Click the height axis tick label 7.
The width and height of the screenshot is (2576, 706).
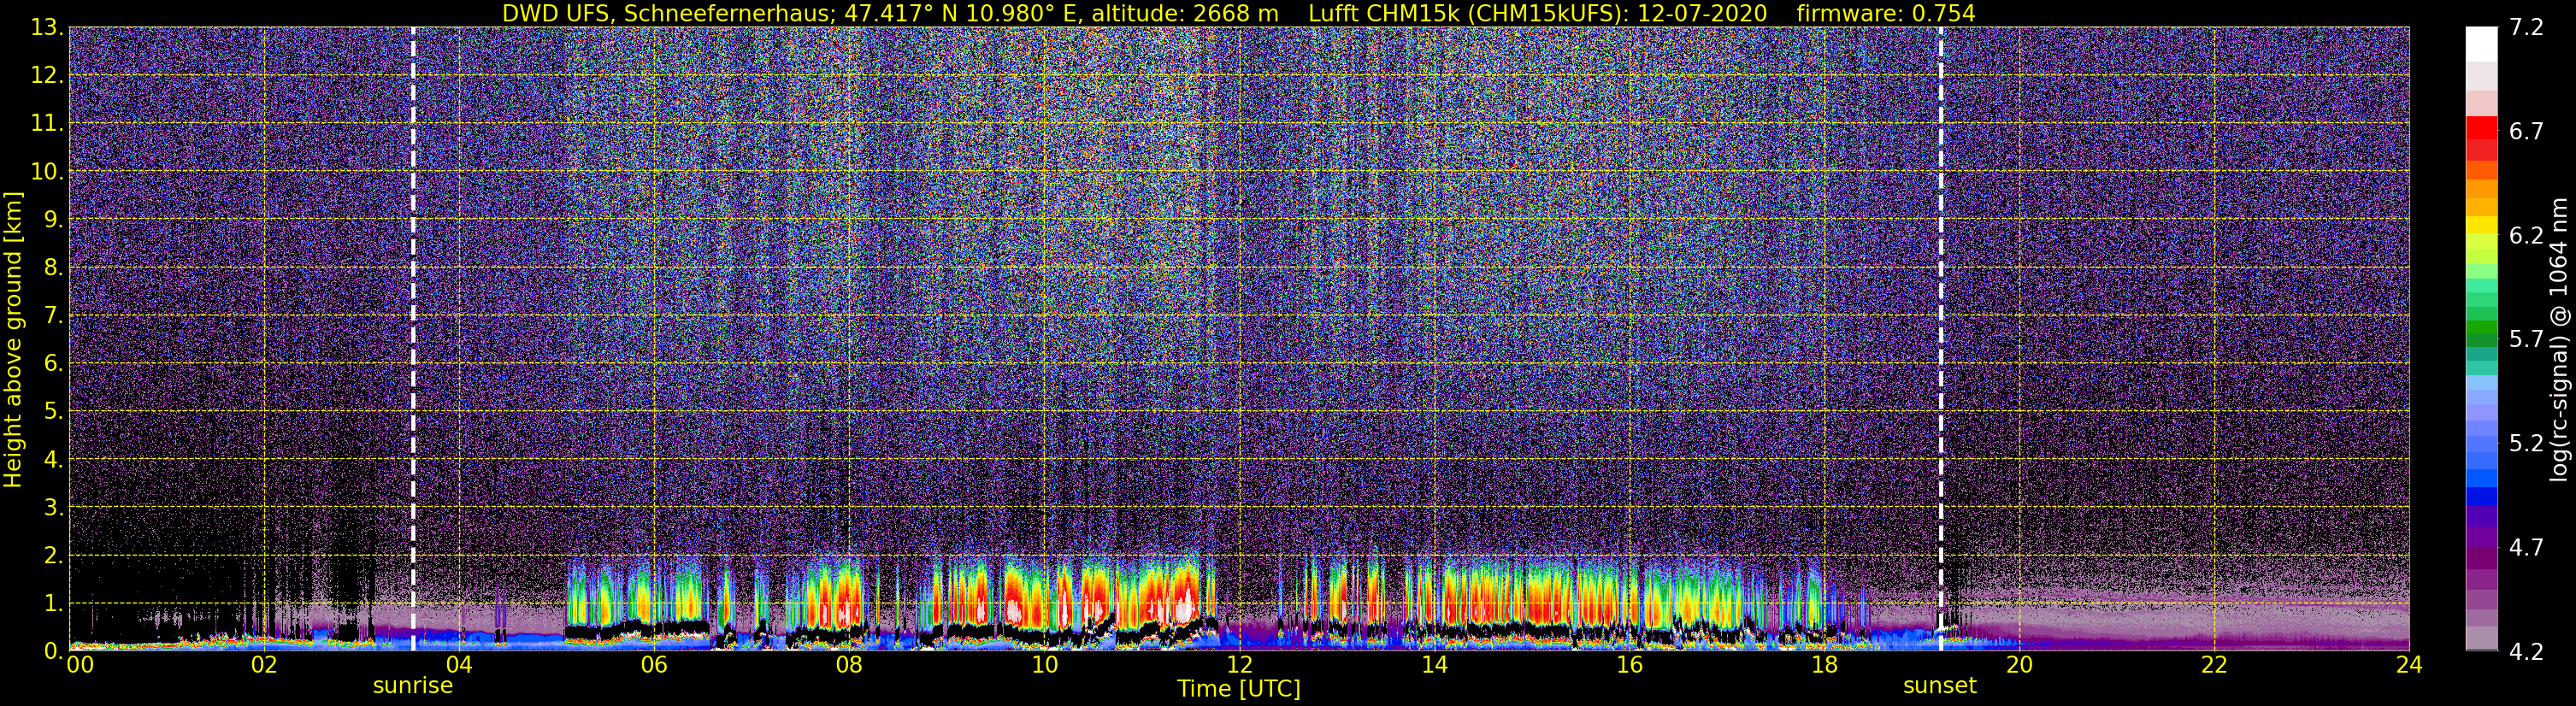tap(53, 316)
